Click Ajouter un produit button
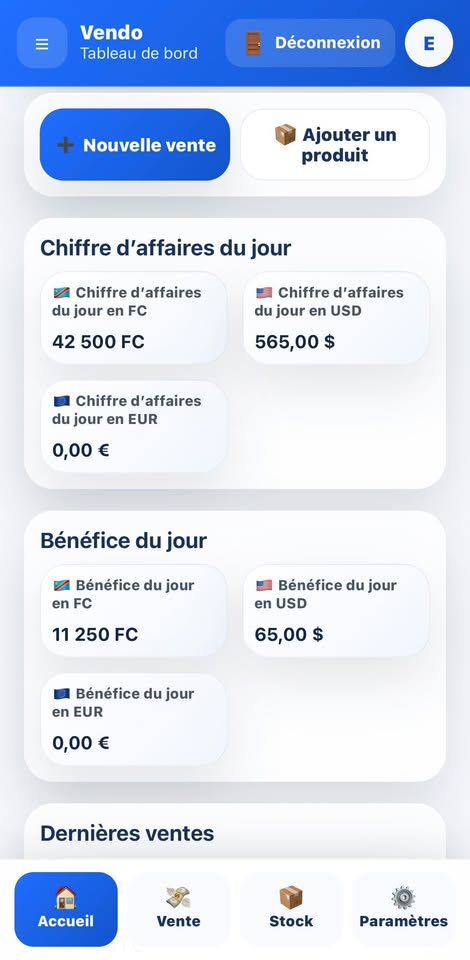Viewport: 470px width, 960px height. click(335, 144)
